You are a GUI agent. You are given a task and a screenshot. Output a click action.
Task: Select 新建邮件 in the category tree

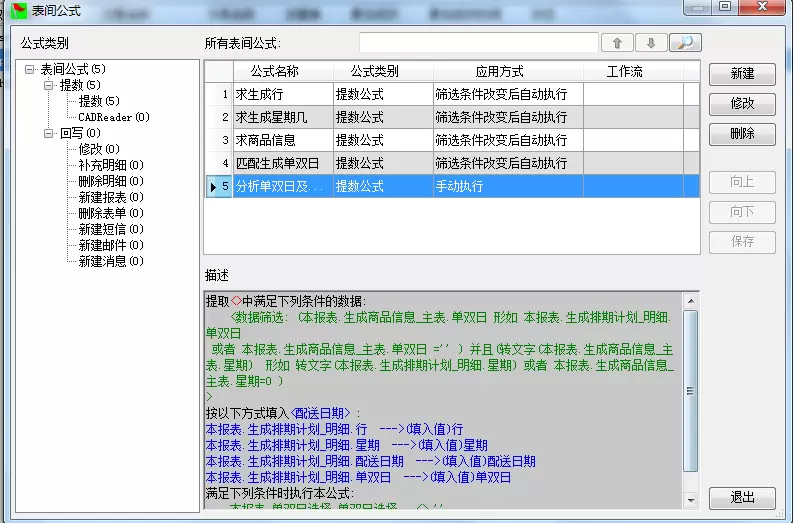(109, 245)
